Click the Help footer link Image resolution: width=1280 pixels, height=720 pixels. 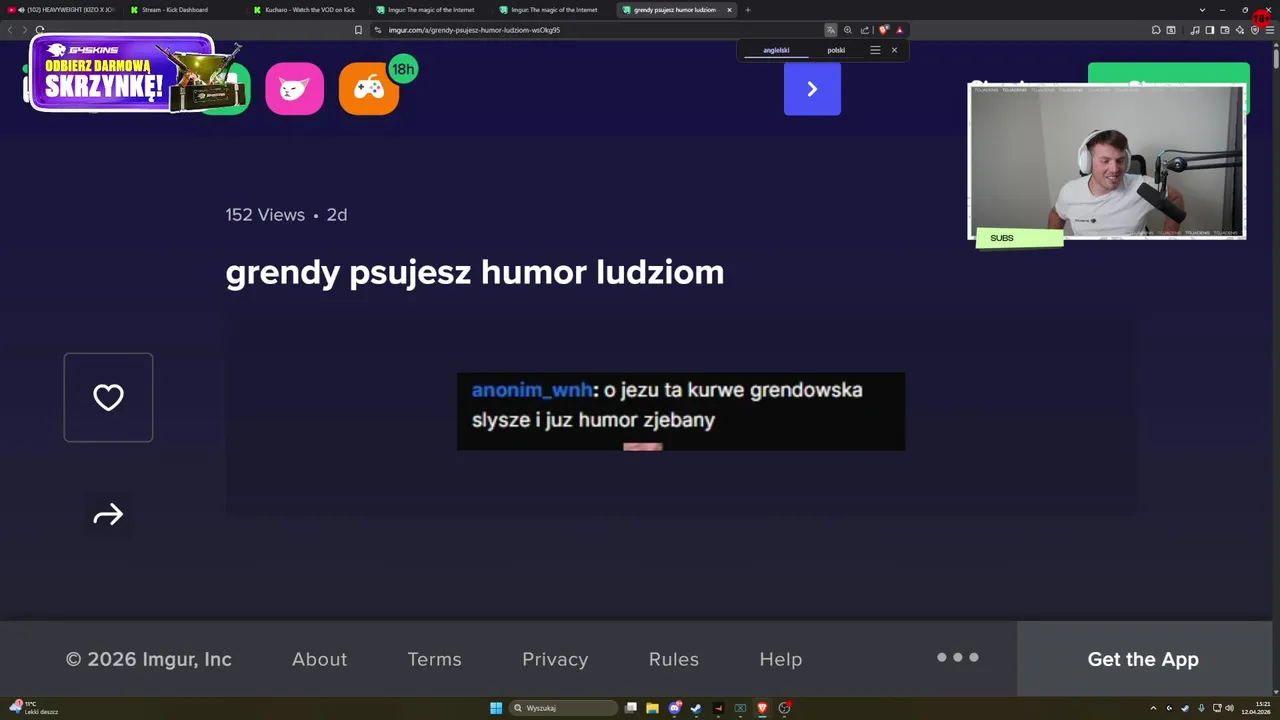coord(781,659)
